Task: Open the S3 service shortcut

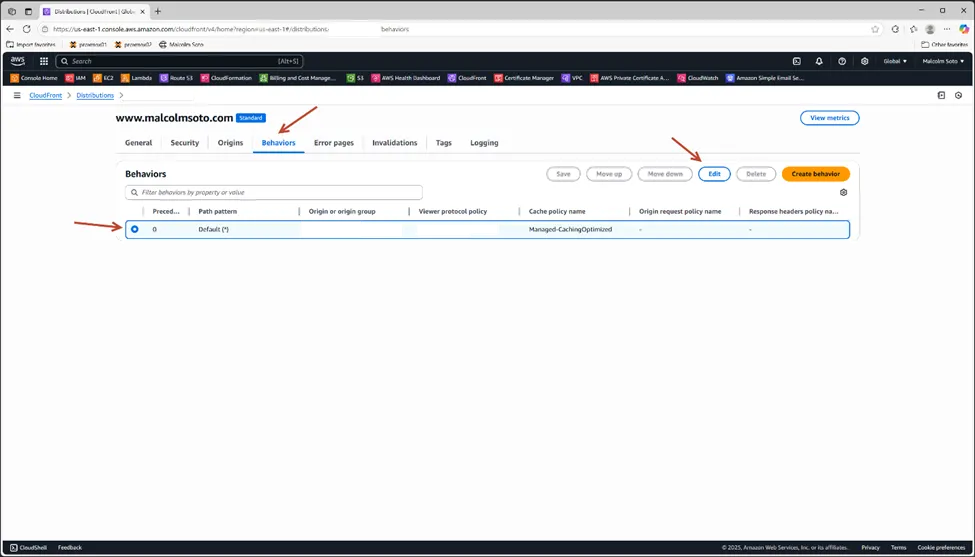Action: 355,78
